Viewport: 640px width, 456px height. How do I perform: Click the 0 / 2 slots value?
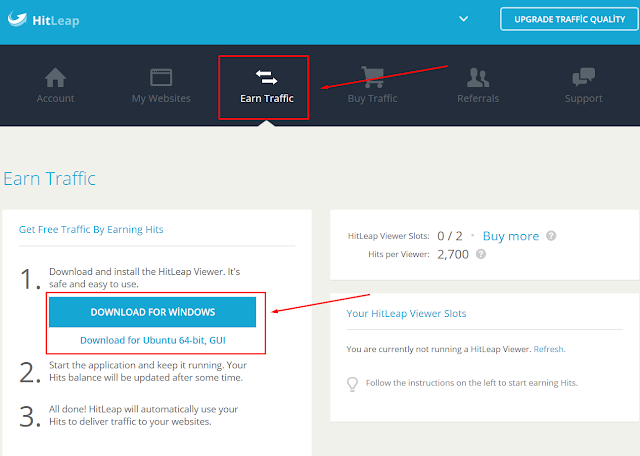tap(450, 236)
